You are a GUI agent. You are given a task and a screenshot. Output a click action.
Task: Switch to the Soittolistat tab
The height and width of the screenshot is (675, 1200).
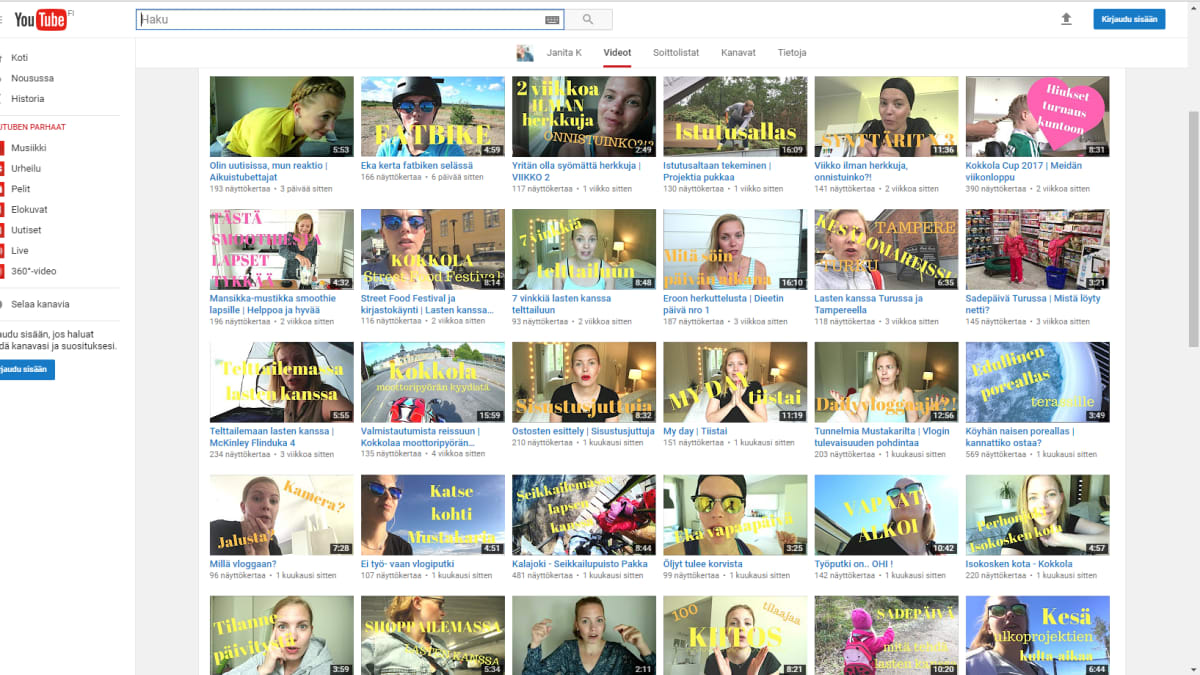click(675, 52)
